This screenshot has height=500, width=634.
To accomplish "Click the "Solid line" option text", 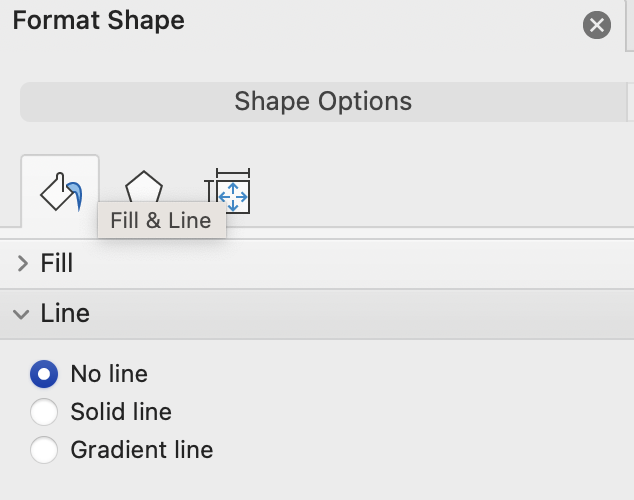I will coord(121,412).
